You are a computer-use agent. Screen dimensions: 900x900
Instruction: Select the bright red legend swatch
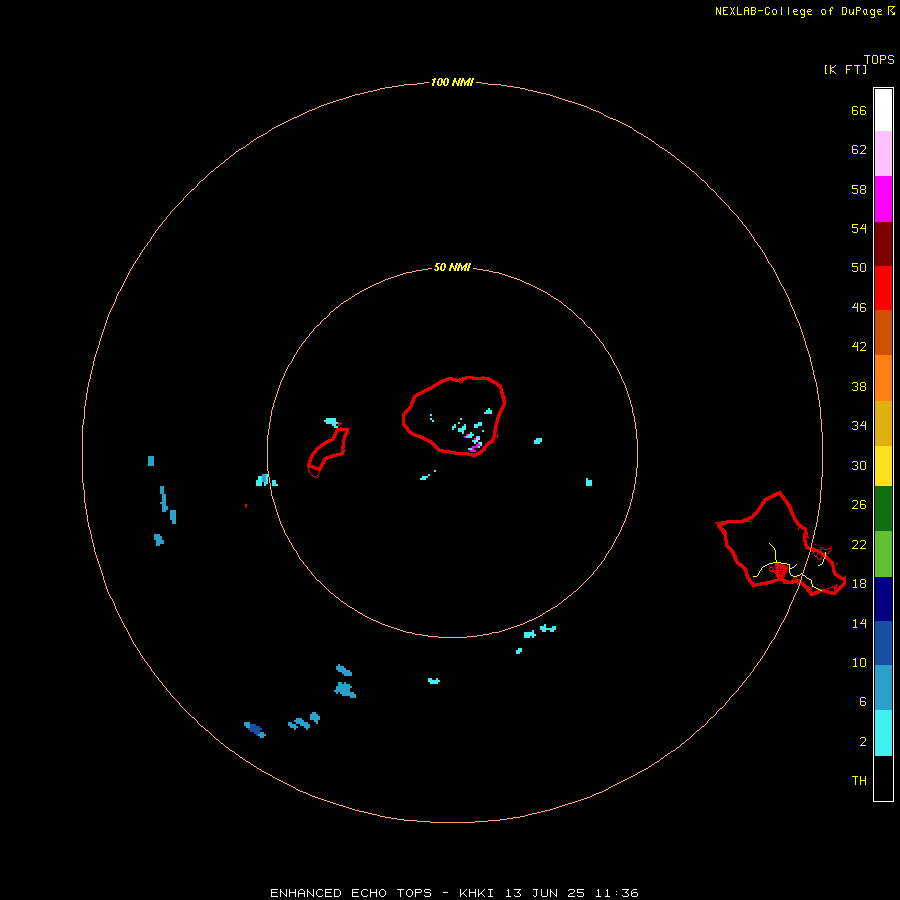(x=883, y=288)
